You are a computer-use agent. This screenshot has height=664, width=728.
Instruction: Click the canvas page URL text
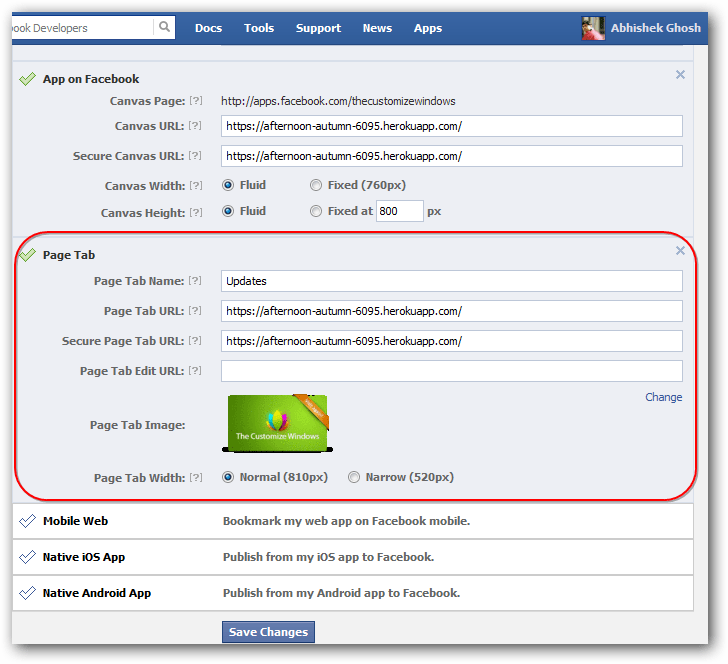pos(338,101)
